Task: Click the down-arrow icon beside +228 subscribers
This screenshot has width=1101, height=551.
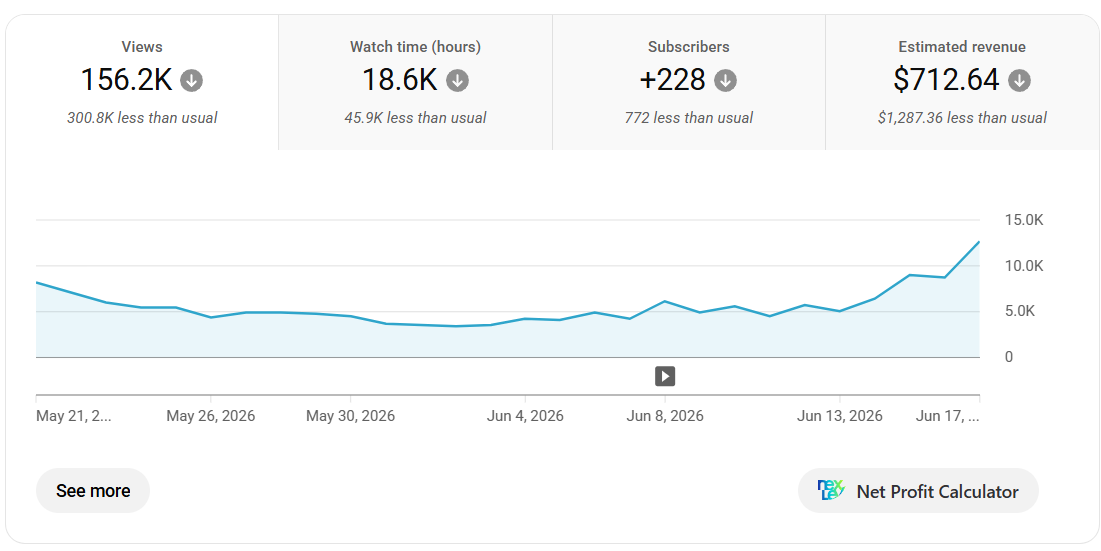Action: (725, 81)
